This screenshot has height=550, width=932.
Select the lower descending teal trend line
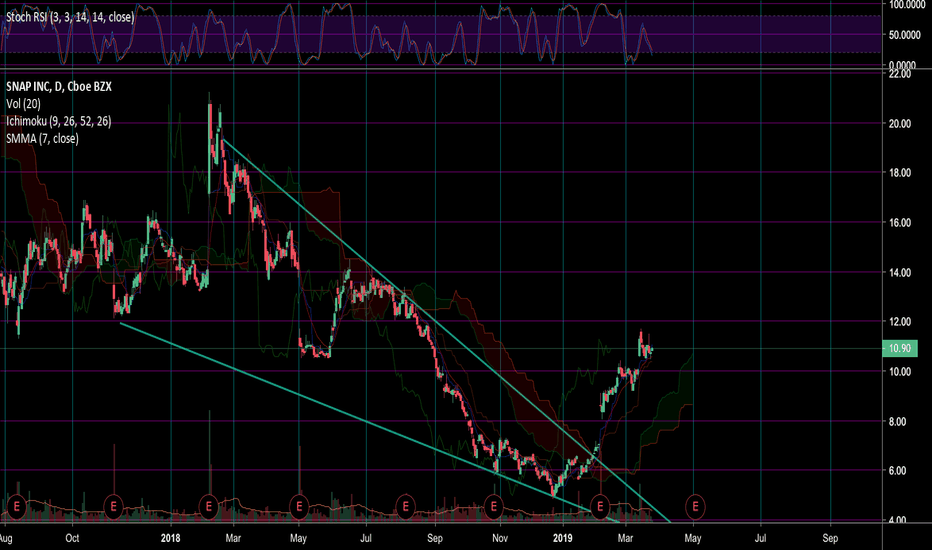coord(369,423)
